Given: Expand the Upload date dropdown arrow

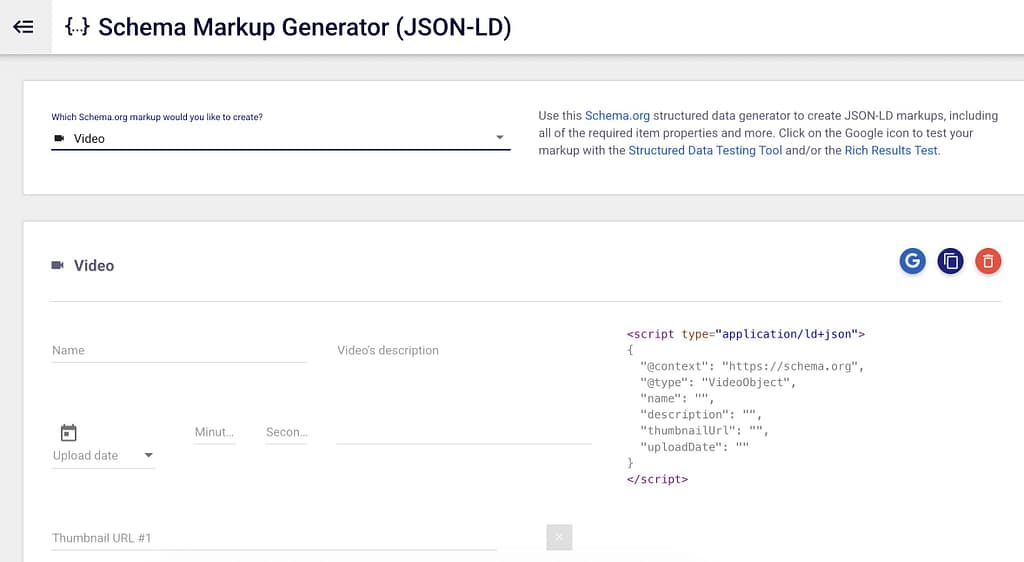Looking at the screenshot, I should click(148, 455).
